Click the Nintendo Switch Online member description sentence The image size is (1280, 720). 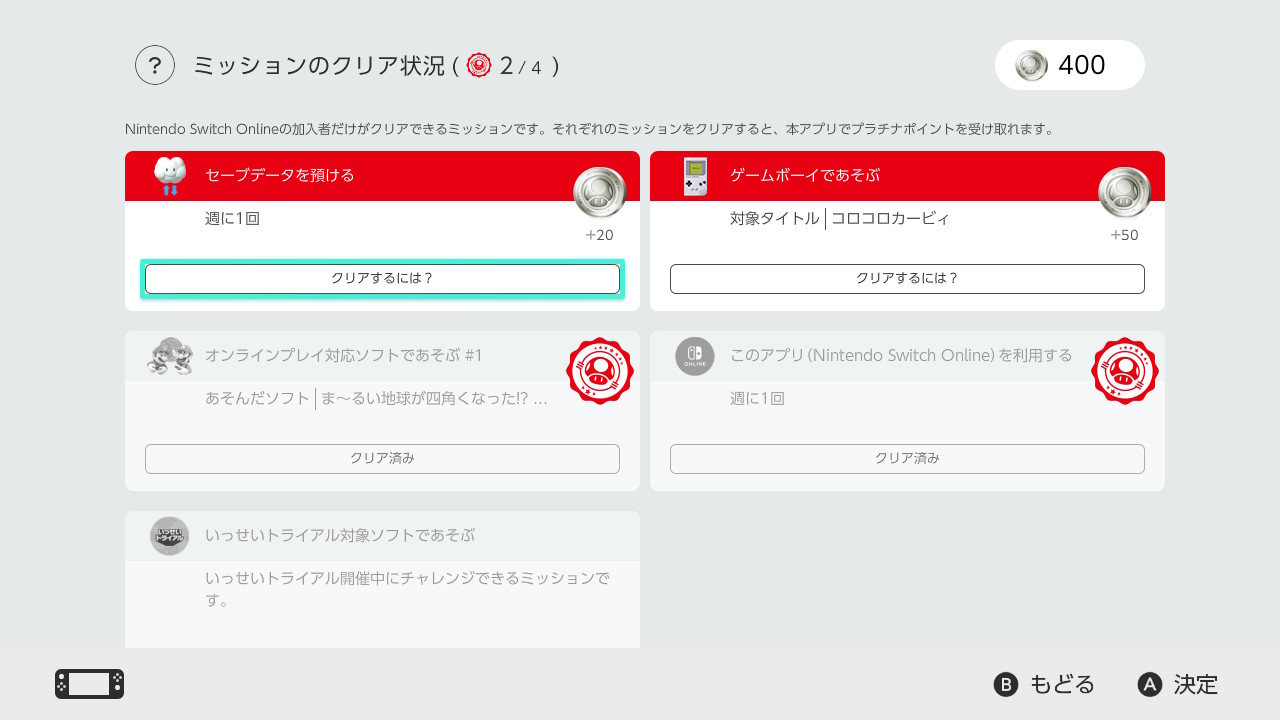pos(590,129)
